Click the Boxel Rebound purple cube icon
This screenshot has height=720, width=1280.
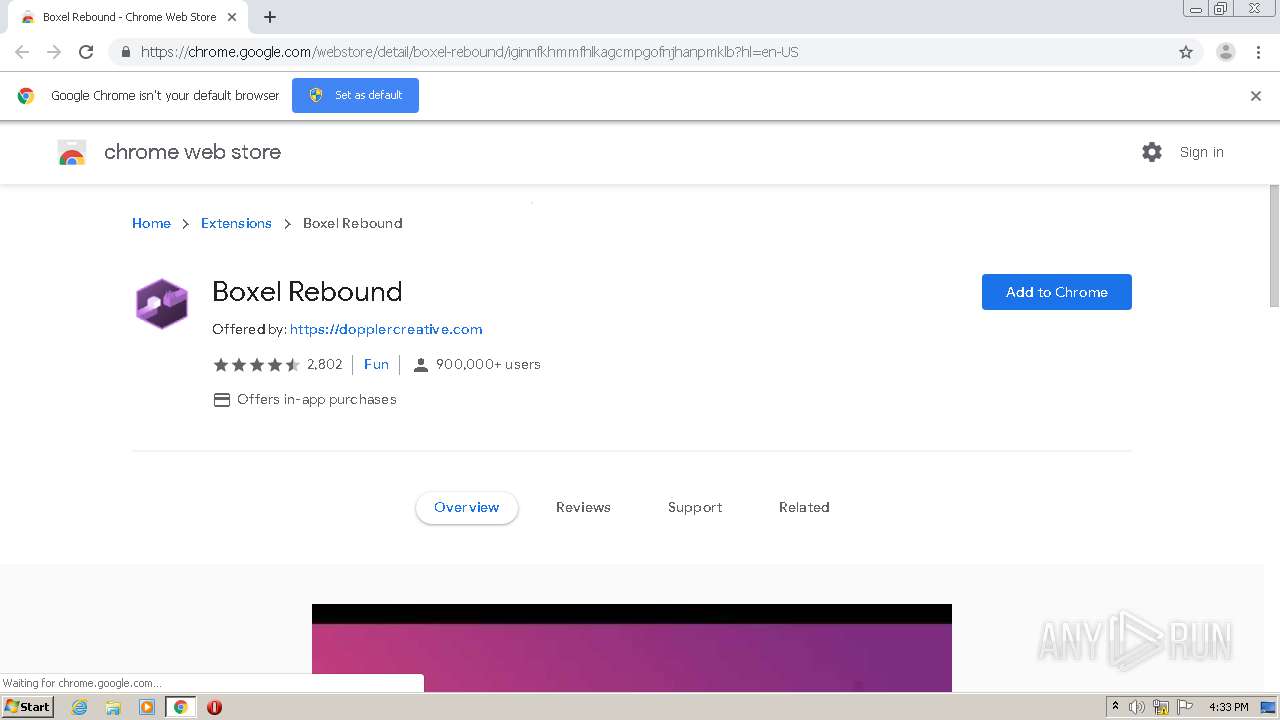[x=161, y=304]
